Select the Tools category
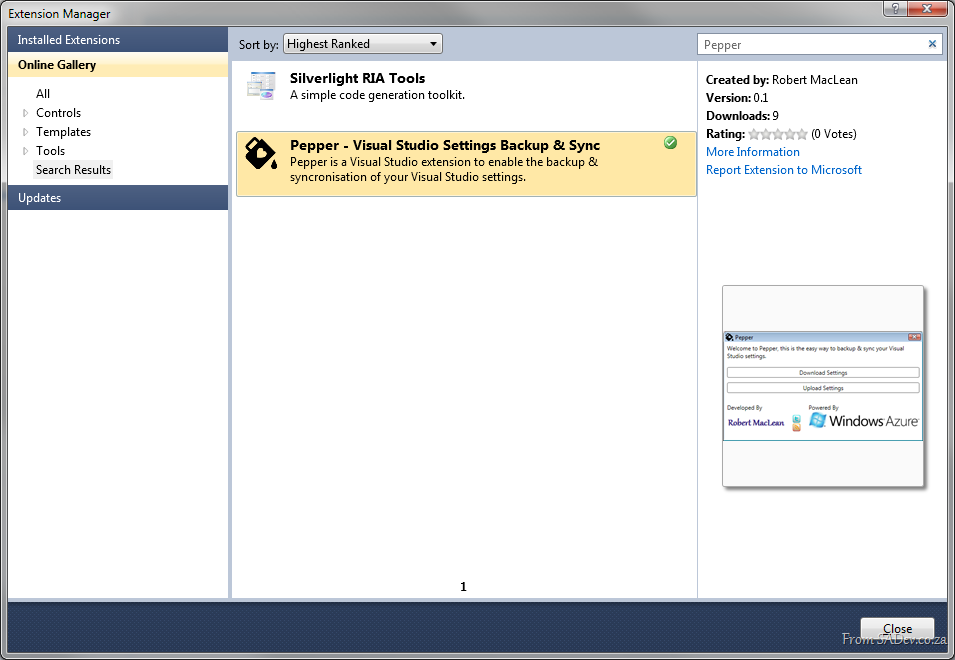955x660 pixels. (x=51, y=150)
